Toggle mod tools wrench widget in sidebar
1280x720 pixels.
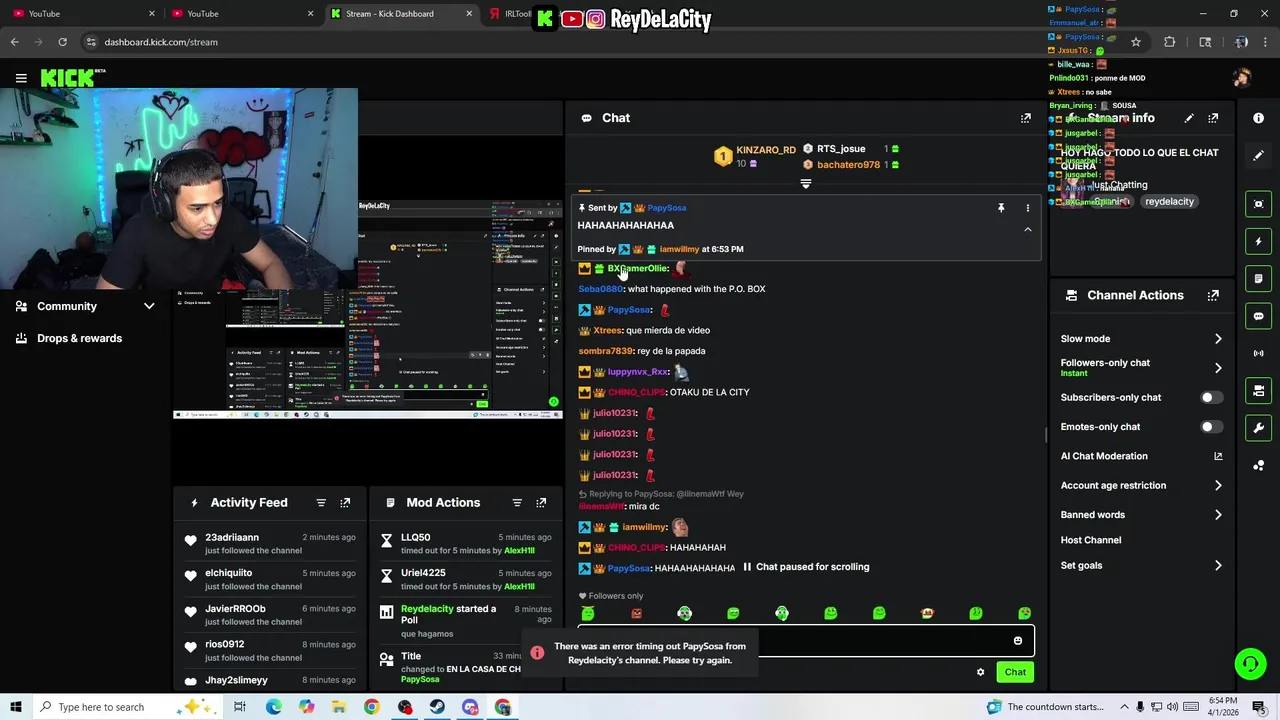pyautogui.click(x=1258, y=428)
